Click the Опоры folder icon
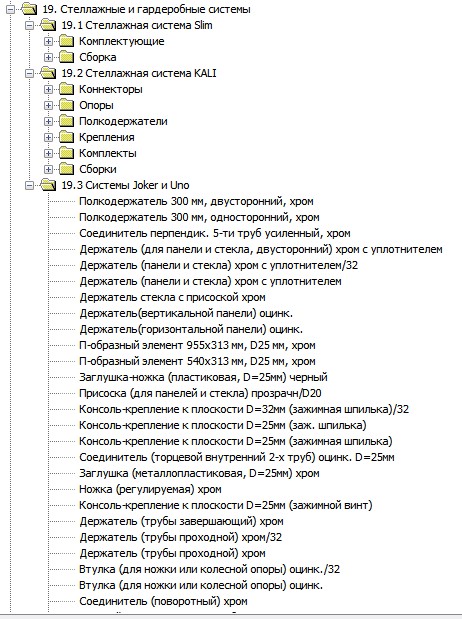Viewport: 462px width, 619px height. 66,105
